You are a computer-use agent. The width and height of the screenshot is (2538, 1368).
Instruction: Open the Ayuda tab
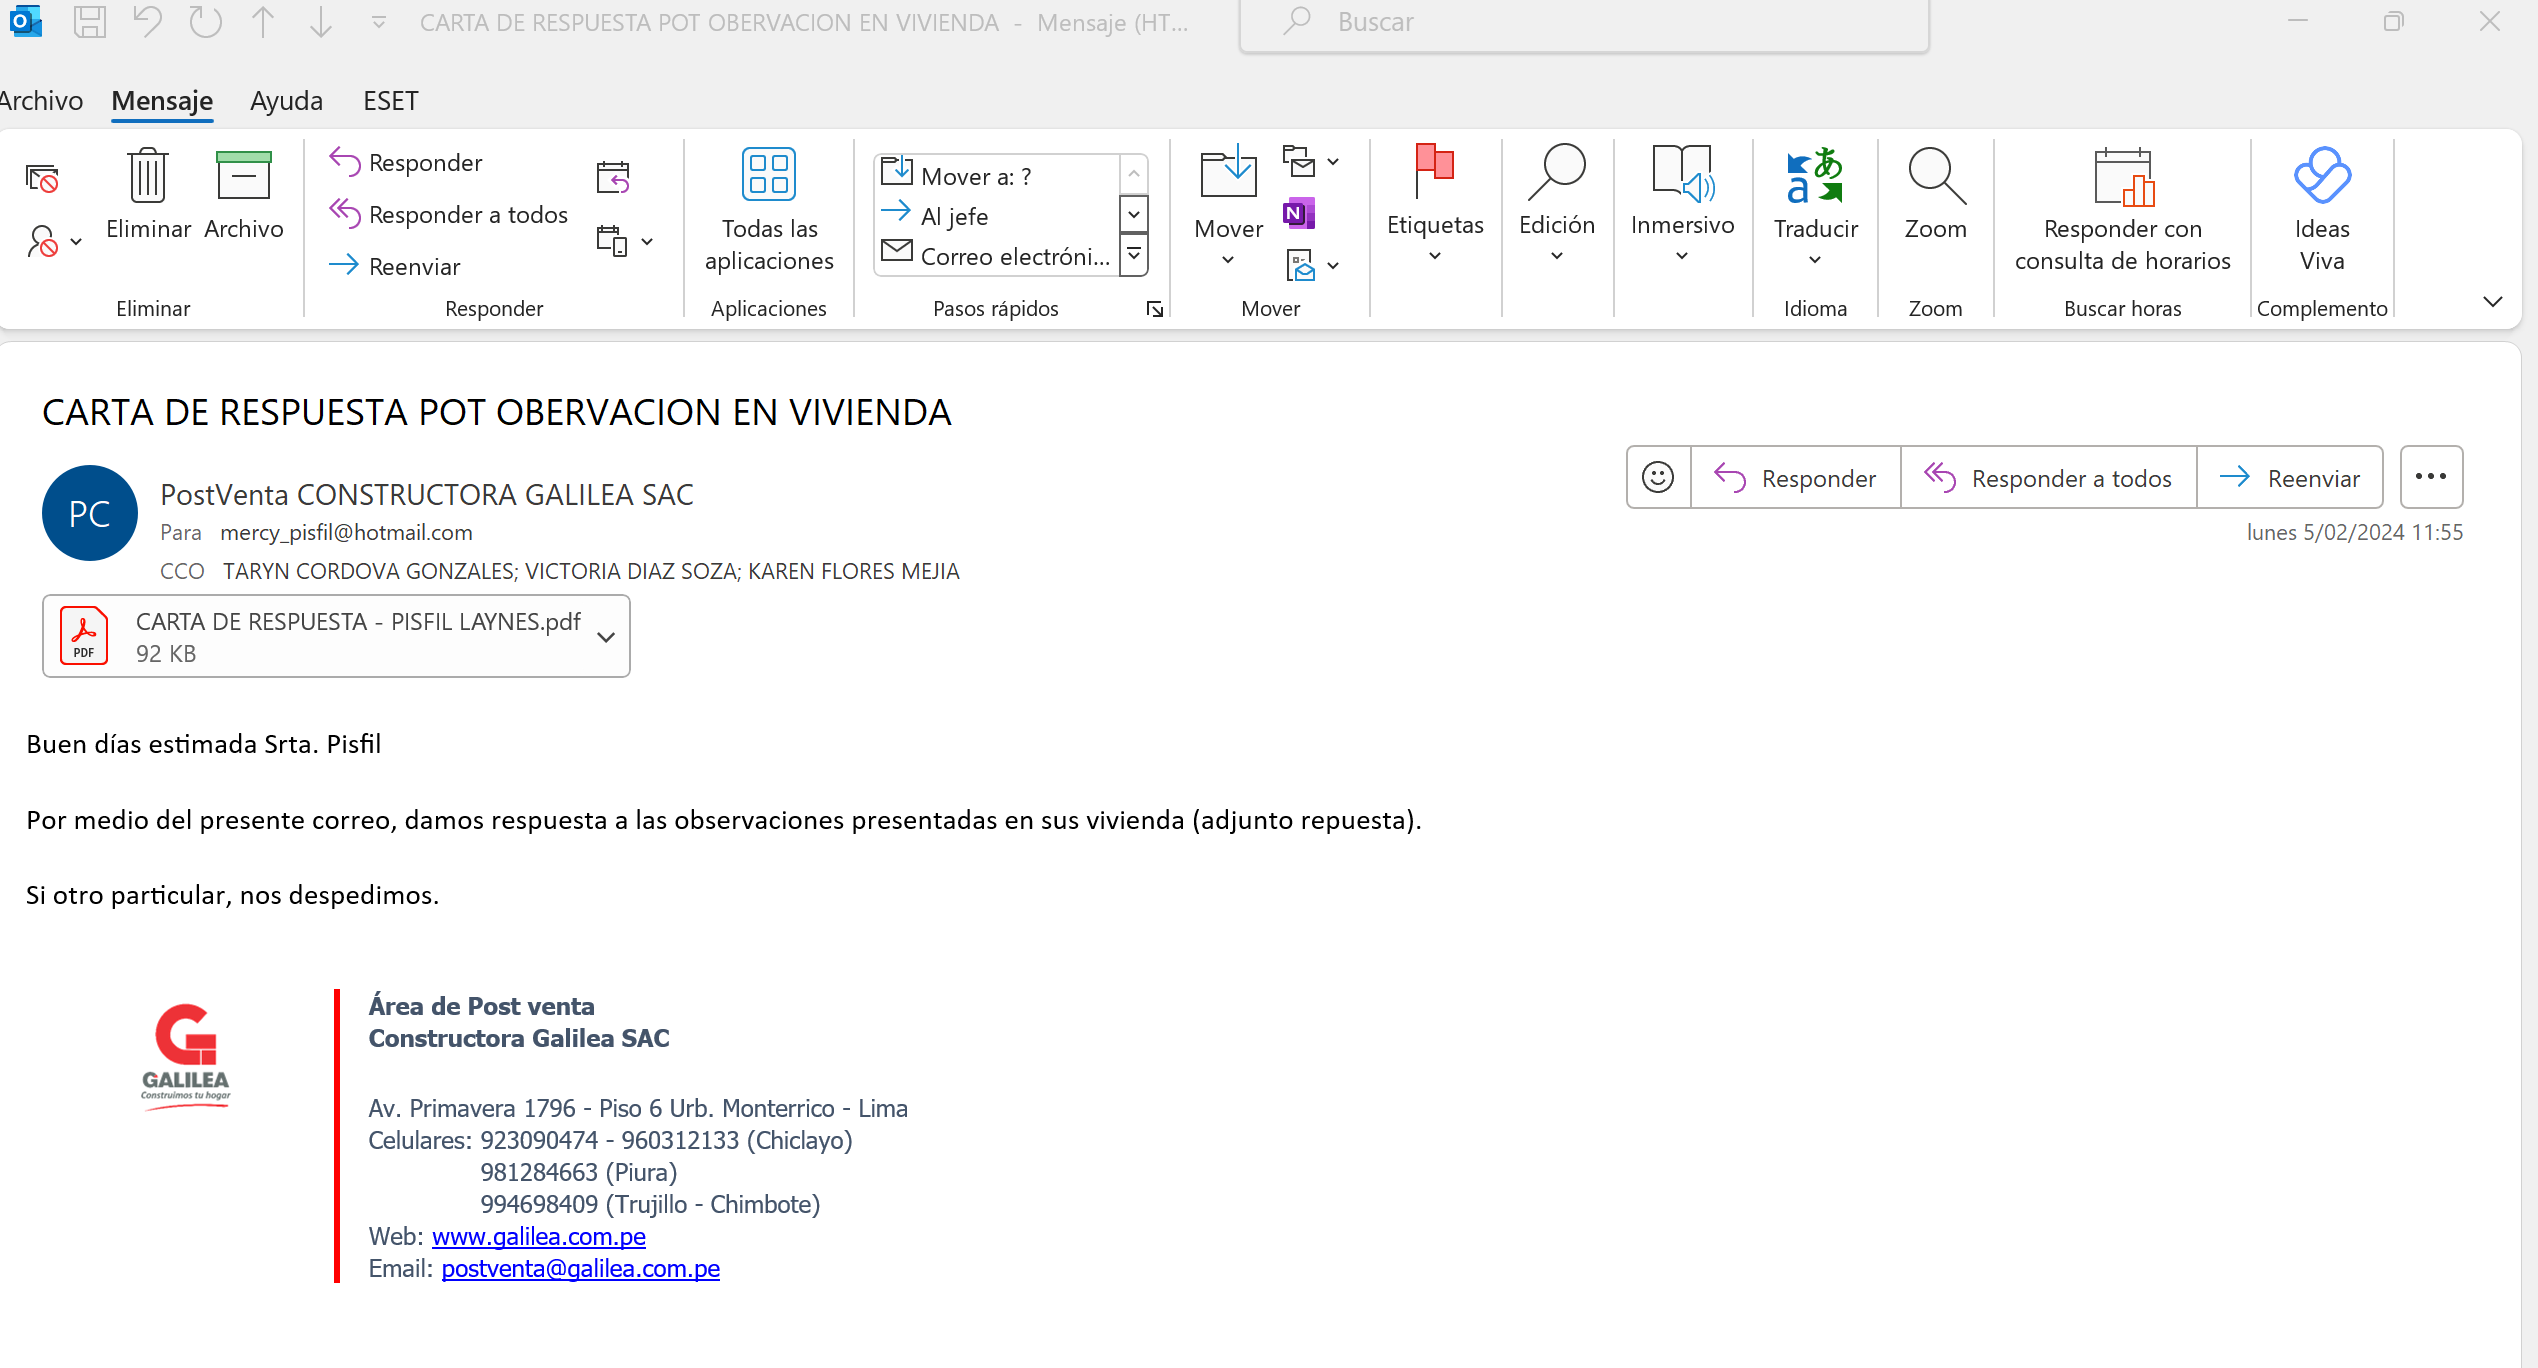pos(286,101)
